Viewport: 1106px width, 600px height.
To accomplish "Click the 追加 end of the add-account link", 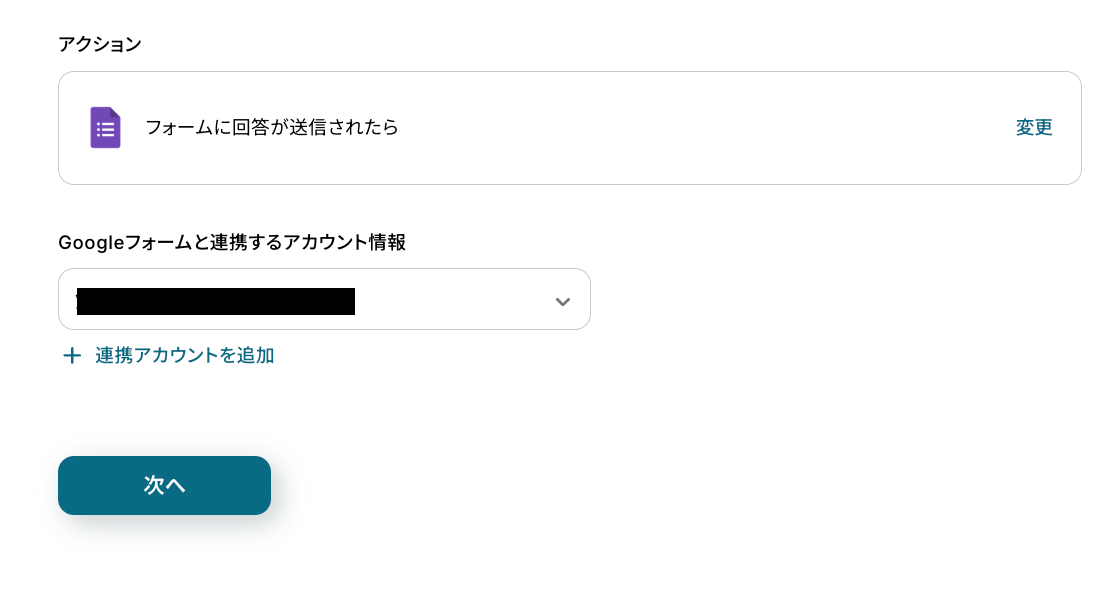I will [256, 355].
